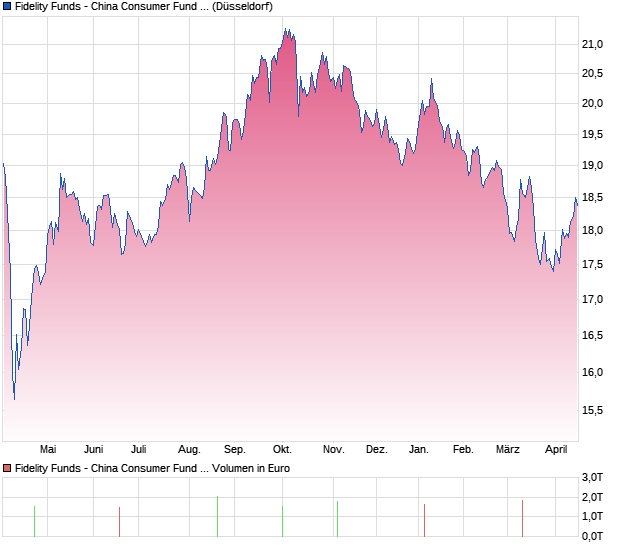Image resolution: width=620 pixels, height=546 pixels.
Task: Click the 18,0 price axis value
Action: [x=592, y=230]
